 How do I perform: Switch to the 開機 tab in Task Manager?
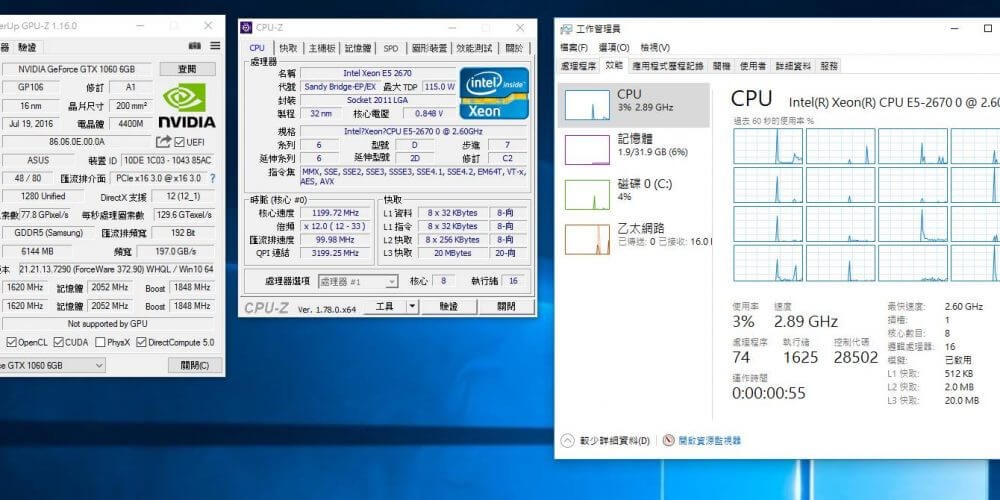pyautogui.click(x=721, y=66)
